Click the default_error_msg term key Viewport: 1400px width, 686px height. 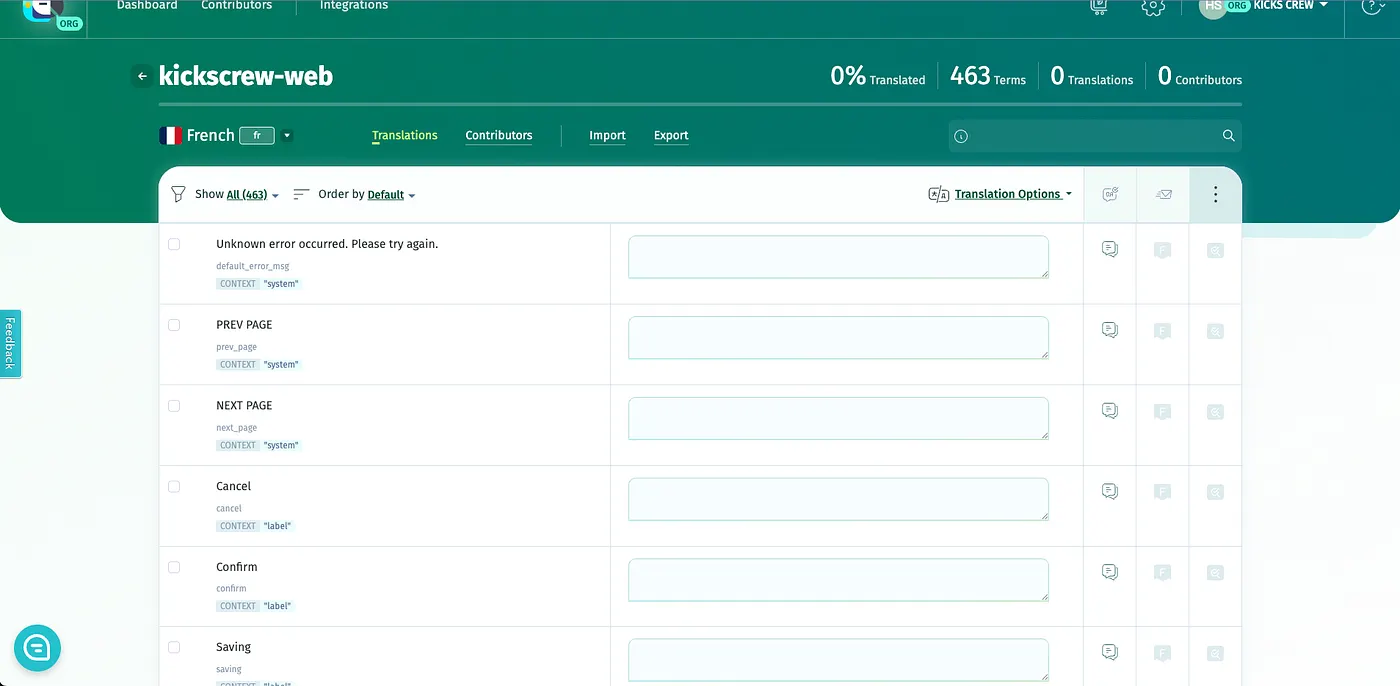tap(253, 266)
